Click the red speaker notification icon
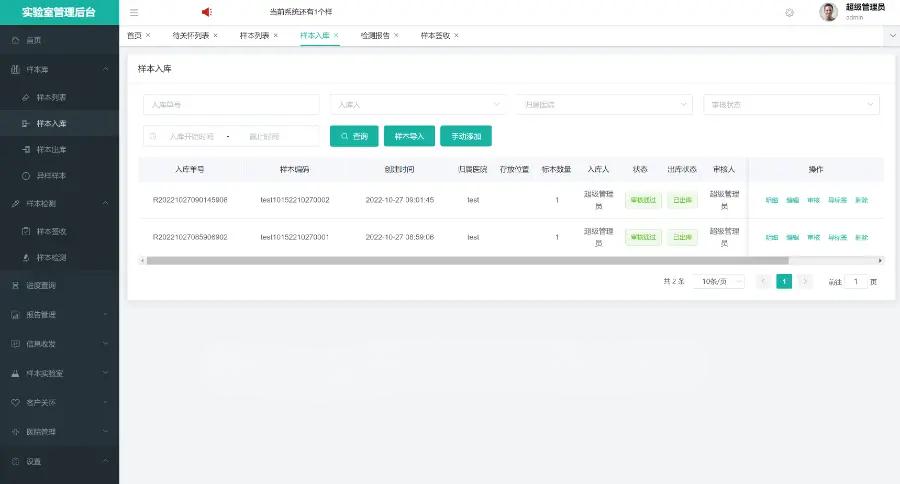Image resolution: width=900 pixels, height=484 pixels. (x=207, y=12)
